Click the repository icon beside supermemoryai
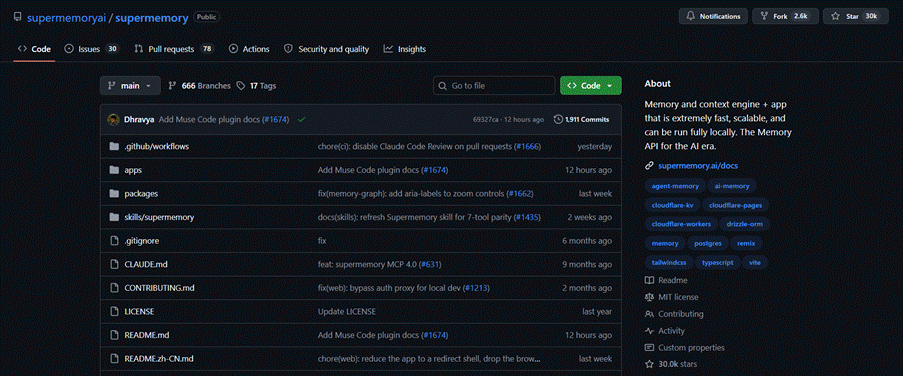The width and height of the screenshot is (903, 376). (x=18, y=18)
